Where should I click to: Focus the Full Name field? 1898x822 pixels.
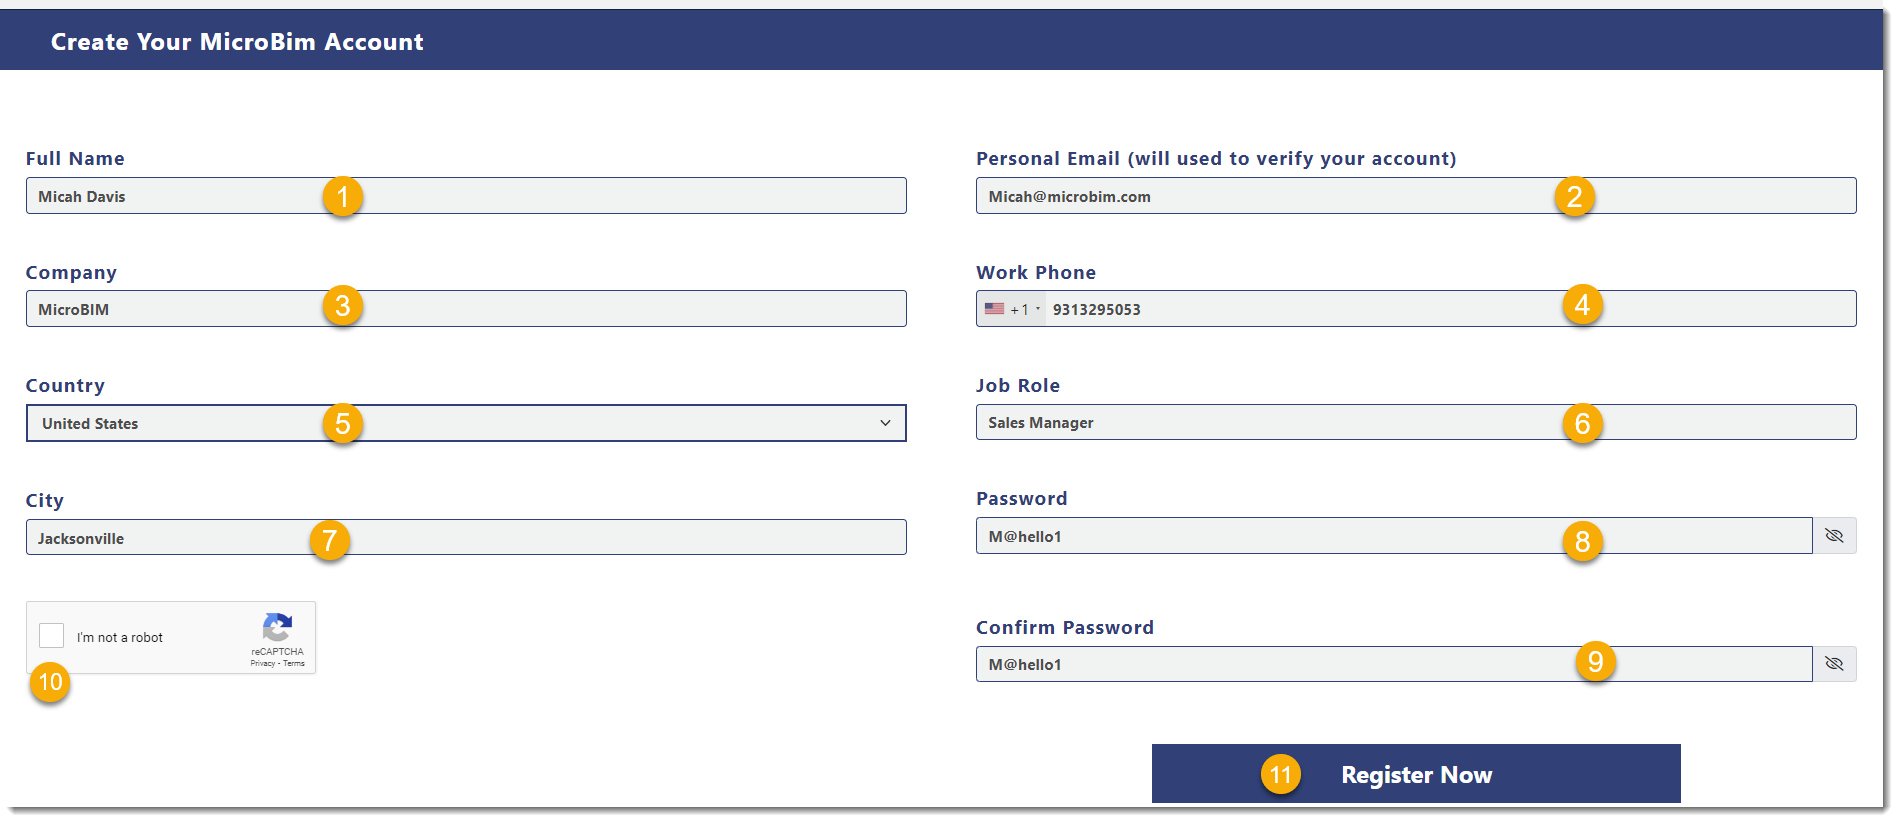click(466, 196)
